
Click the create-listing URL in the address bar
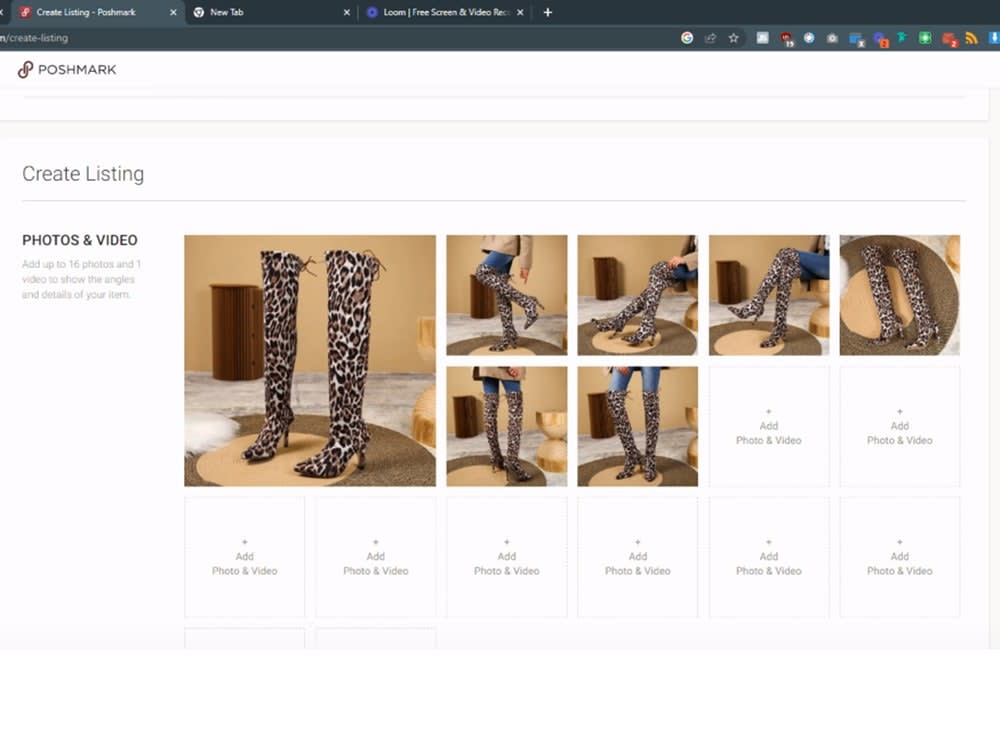coord(34,38)
